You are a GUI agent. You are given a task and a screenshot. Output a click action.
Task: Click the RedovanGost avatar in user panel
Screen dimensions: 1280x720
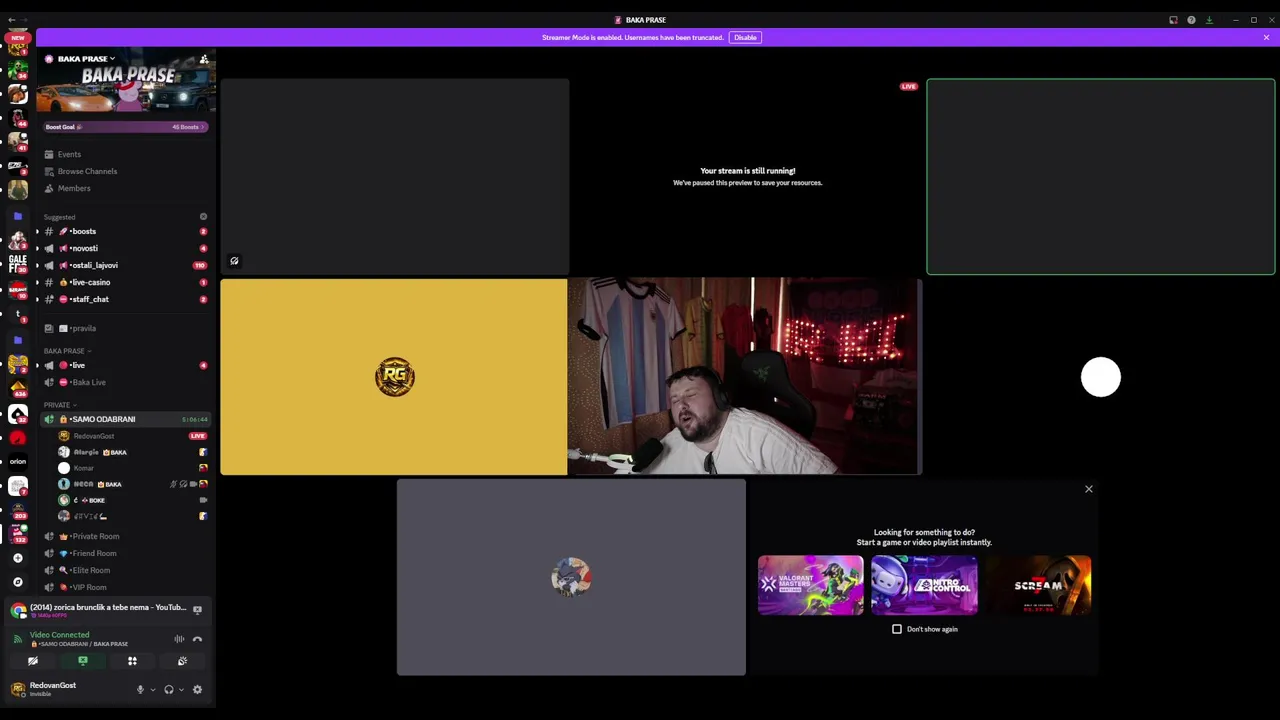[17, 689]
